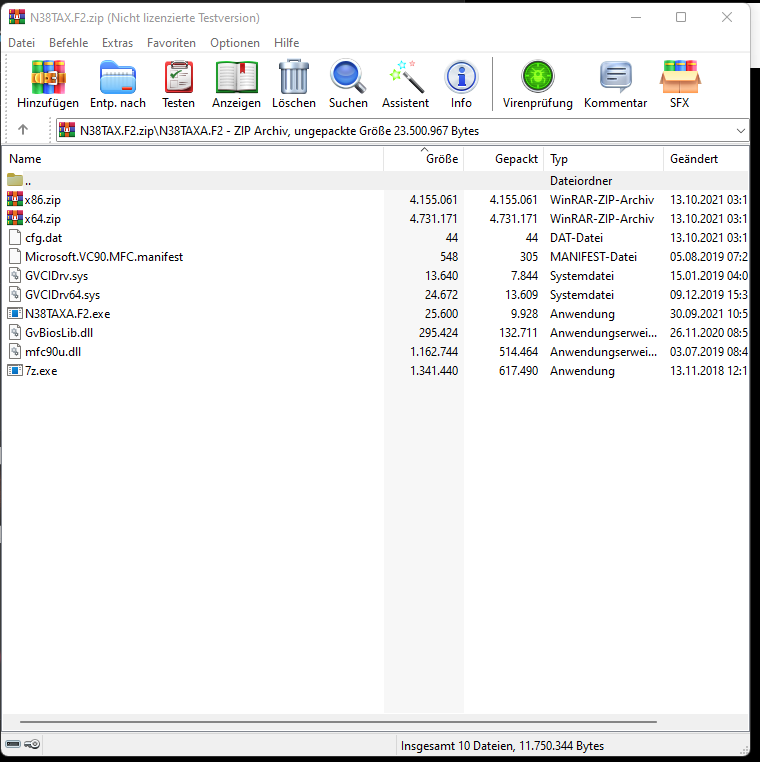Screen dimensions: 760x762
Task: Click size value 1.341.440
Action: tap(434, 371)
